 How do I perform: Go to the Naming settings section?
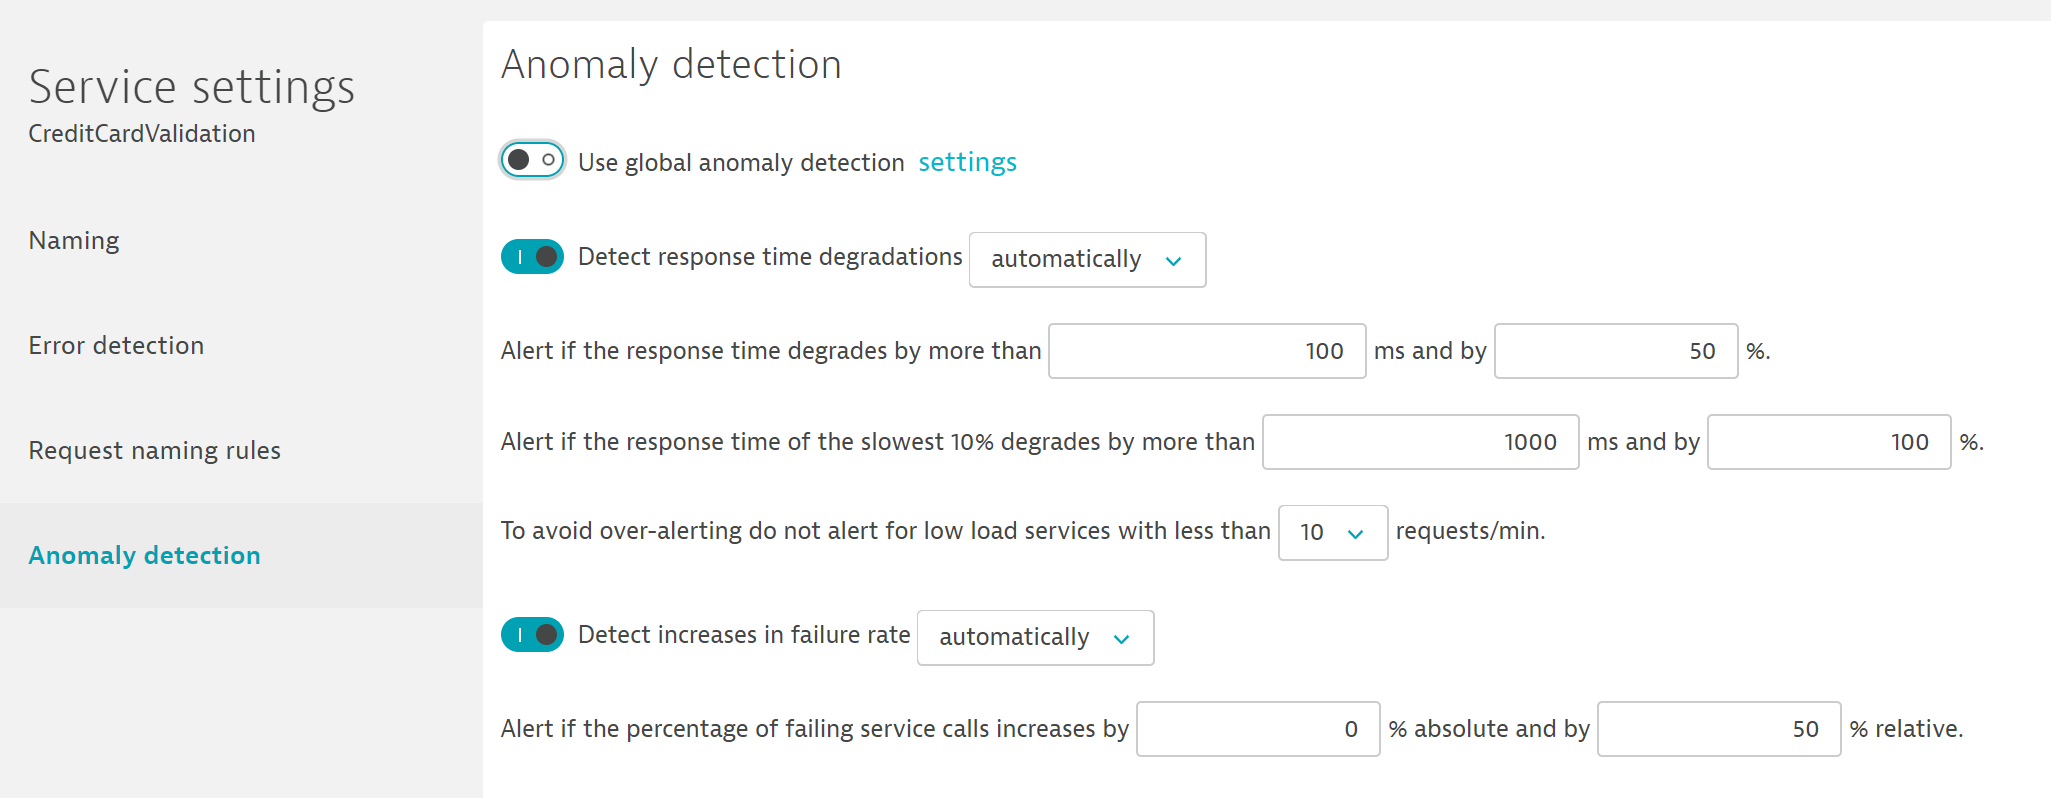[x=74, y=241]
